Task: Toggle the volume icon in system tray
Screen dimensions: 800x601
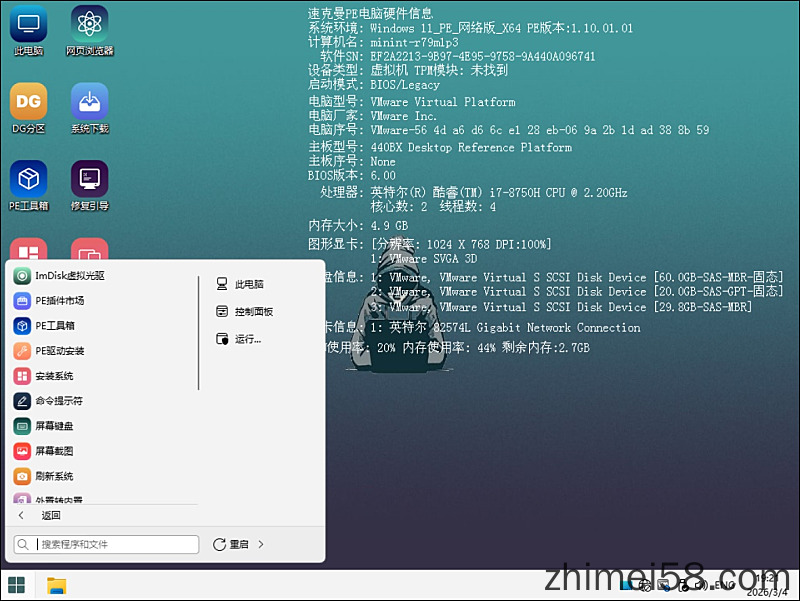Action: 703,586
